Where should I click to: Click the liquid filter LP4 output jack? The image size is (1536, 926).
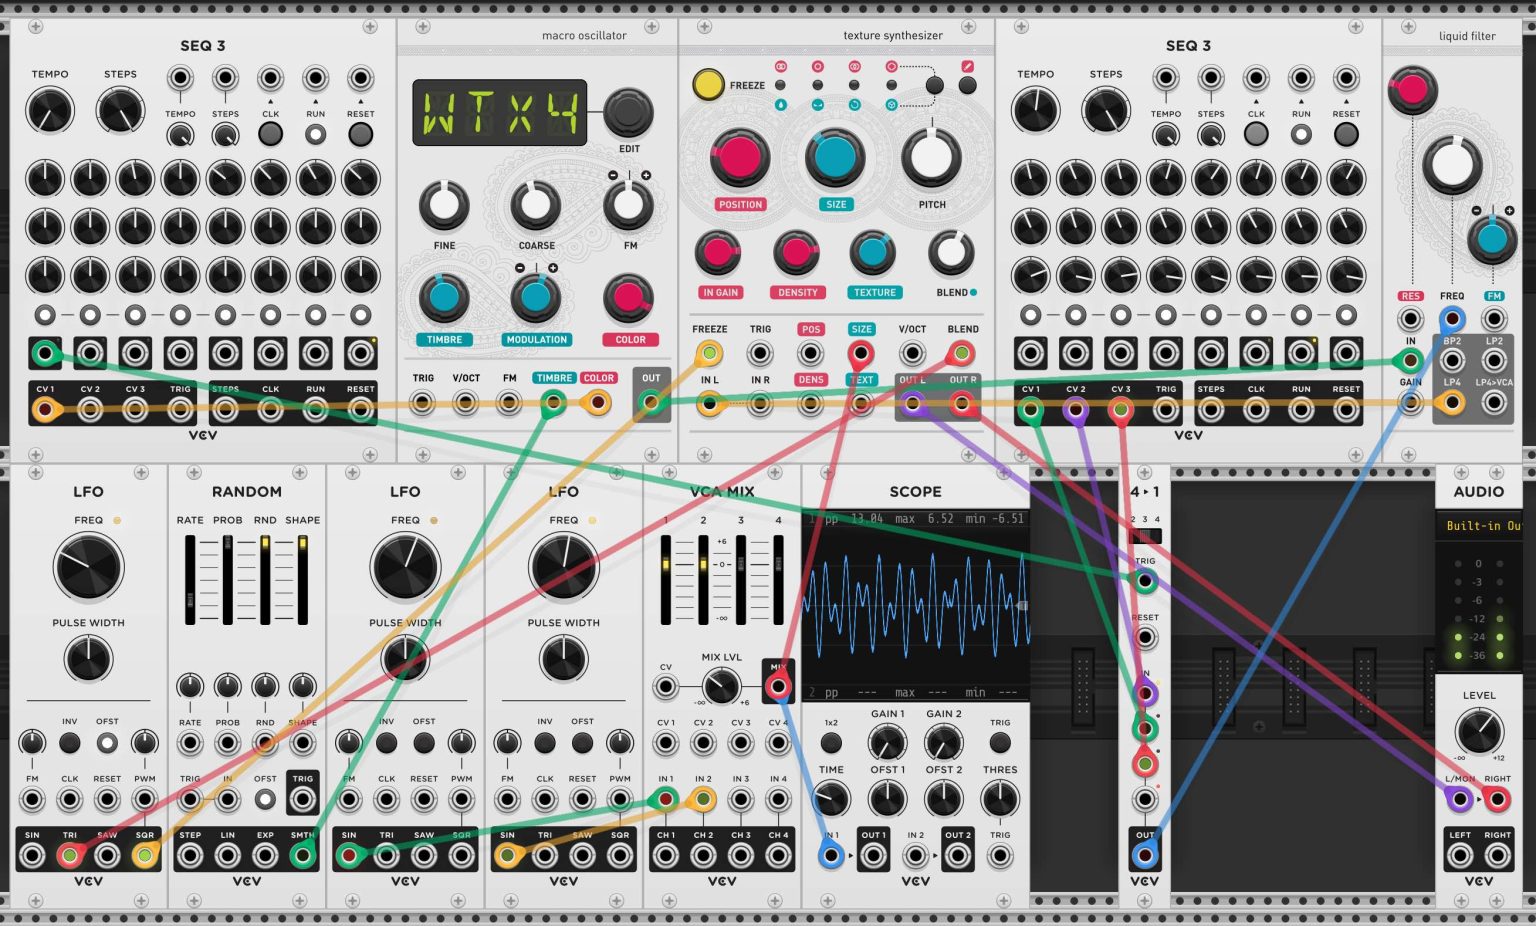1452,403
